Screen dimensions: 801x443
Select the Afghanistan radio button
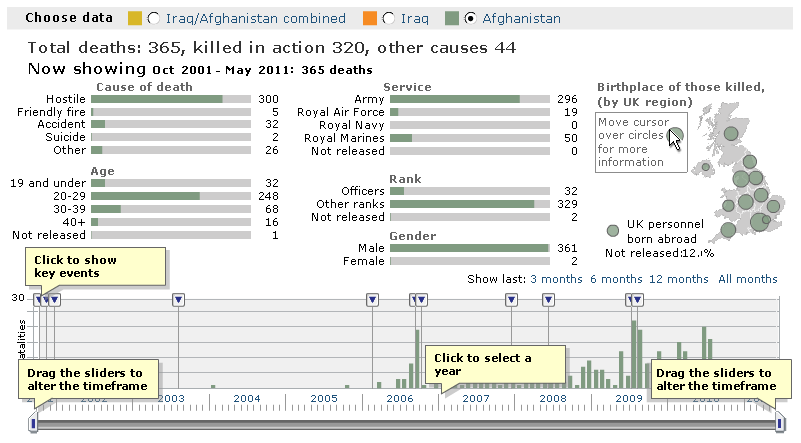(470, 18)
